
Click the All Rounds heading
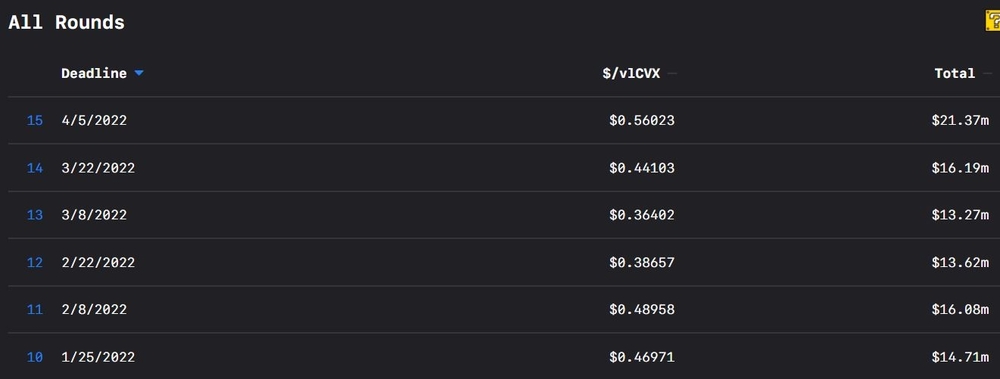[x=66, y=22]
